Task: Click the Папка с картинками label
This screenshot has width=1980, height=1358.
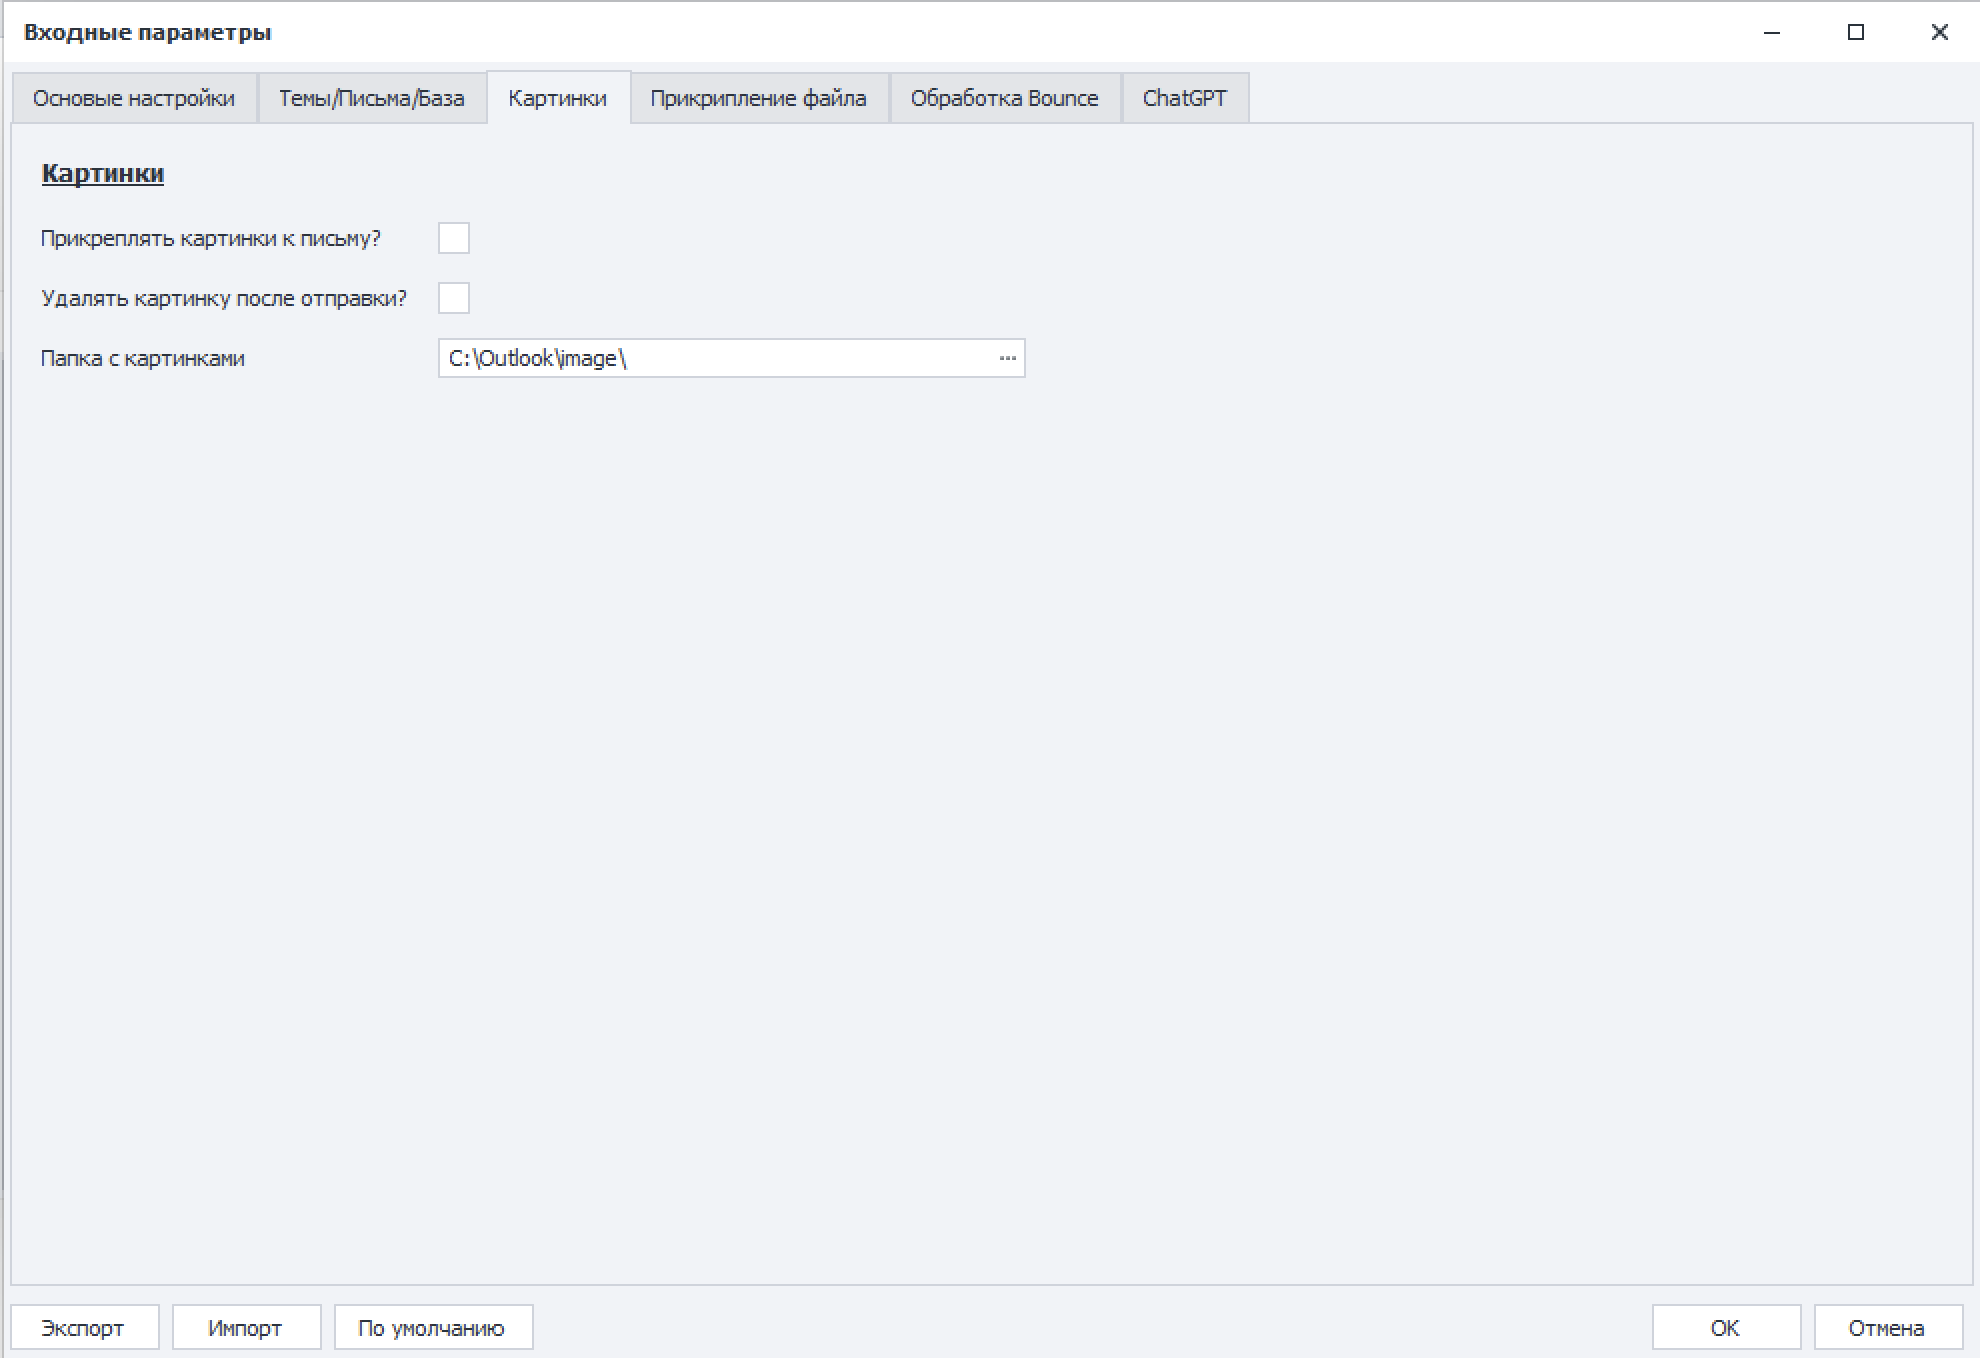Action: (143, 358)
